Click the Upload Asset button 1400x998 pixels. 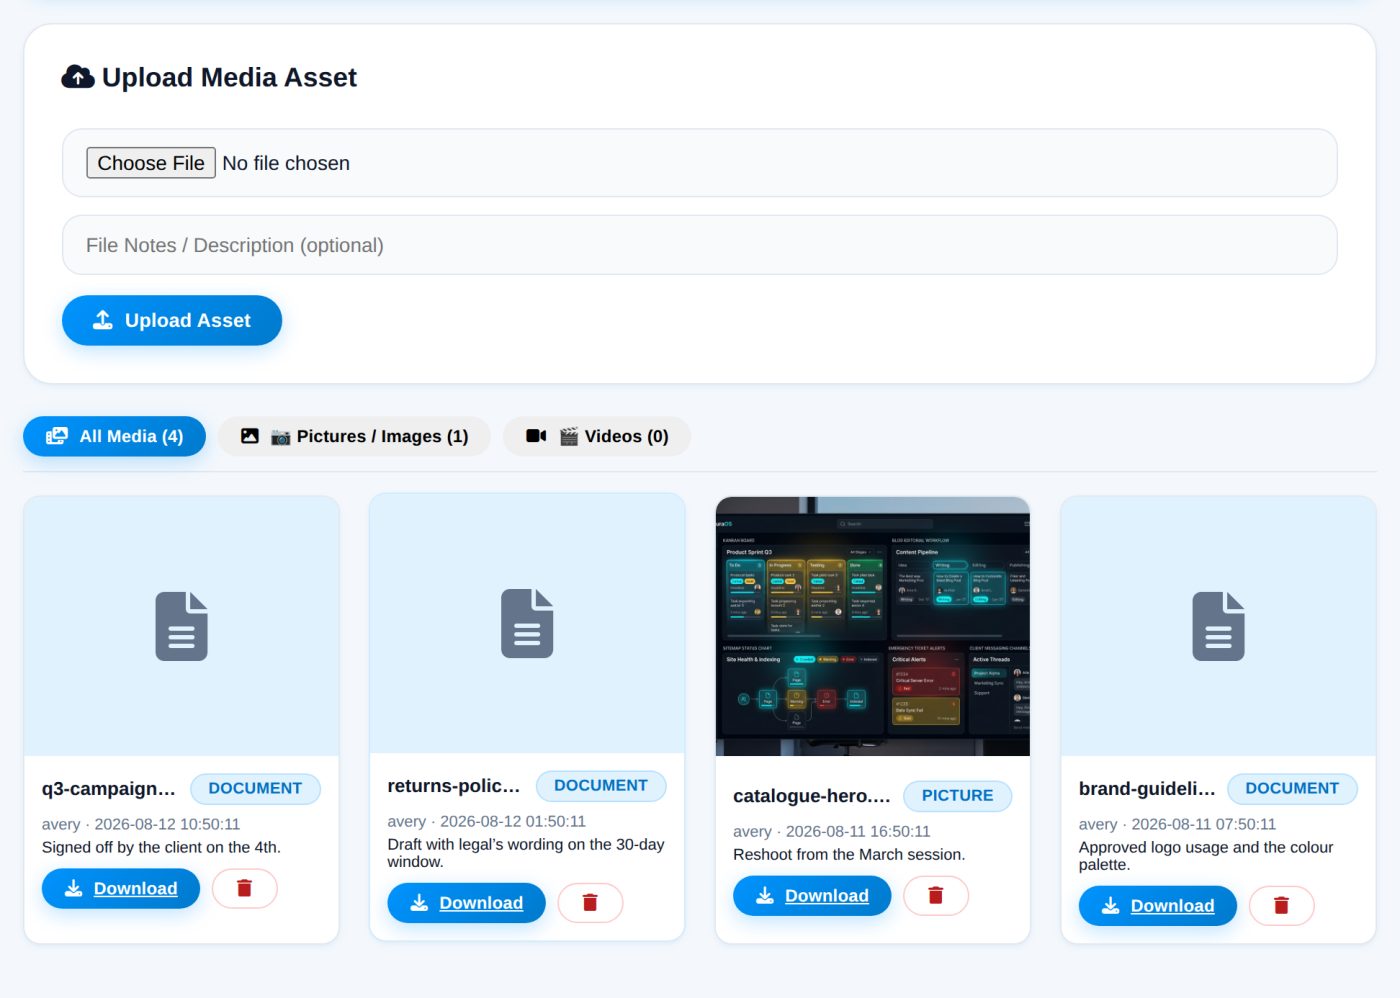[172, 320]
